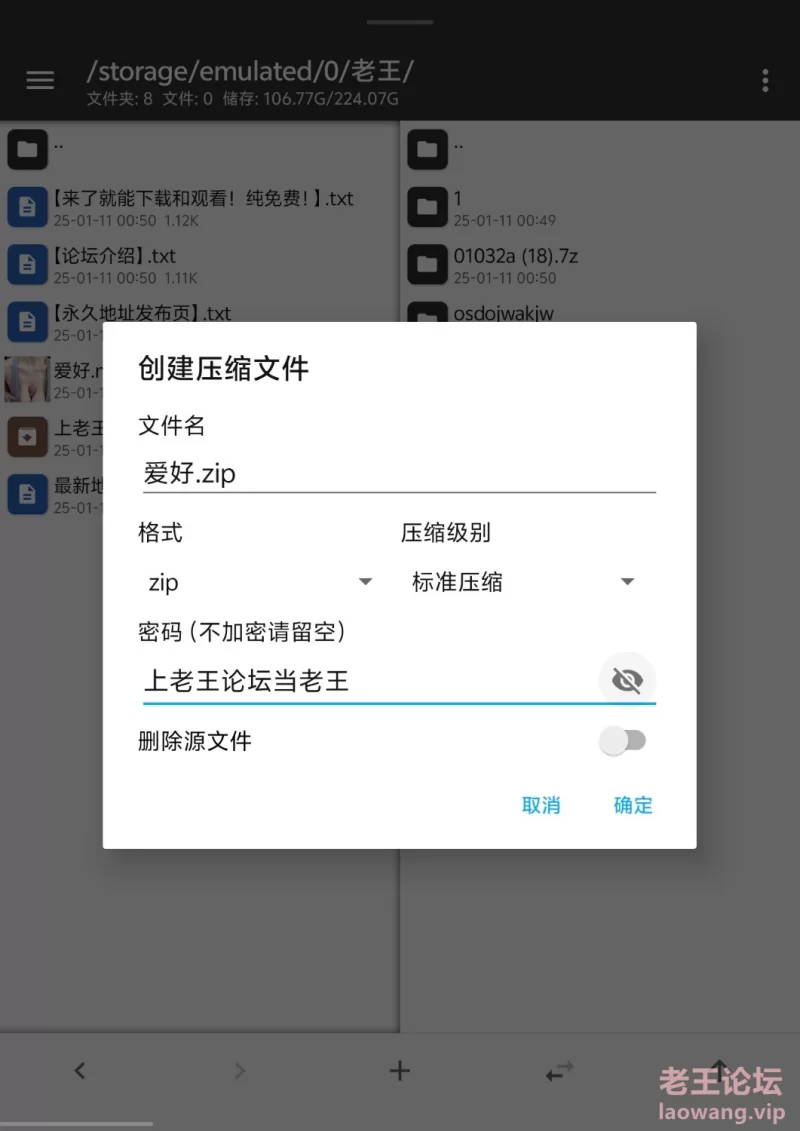
Task: Tap the forward arrow in bottom bar
Action: tap(240, 1070)
